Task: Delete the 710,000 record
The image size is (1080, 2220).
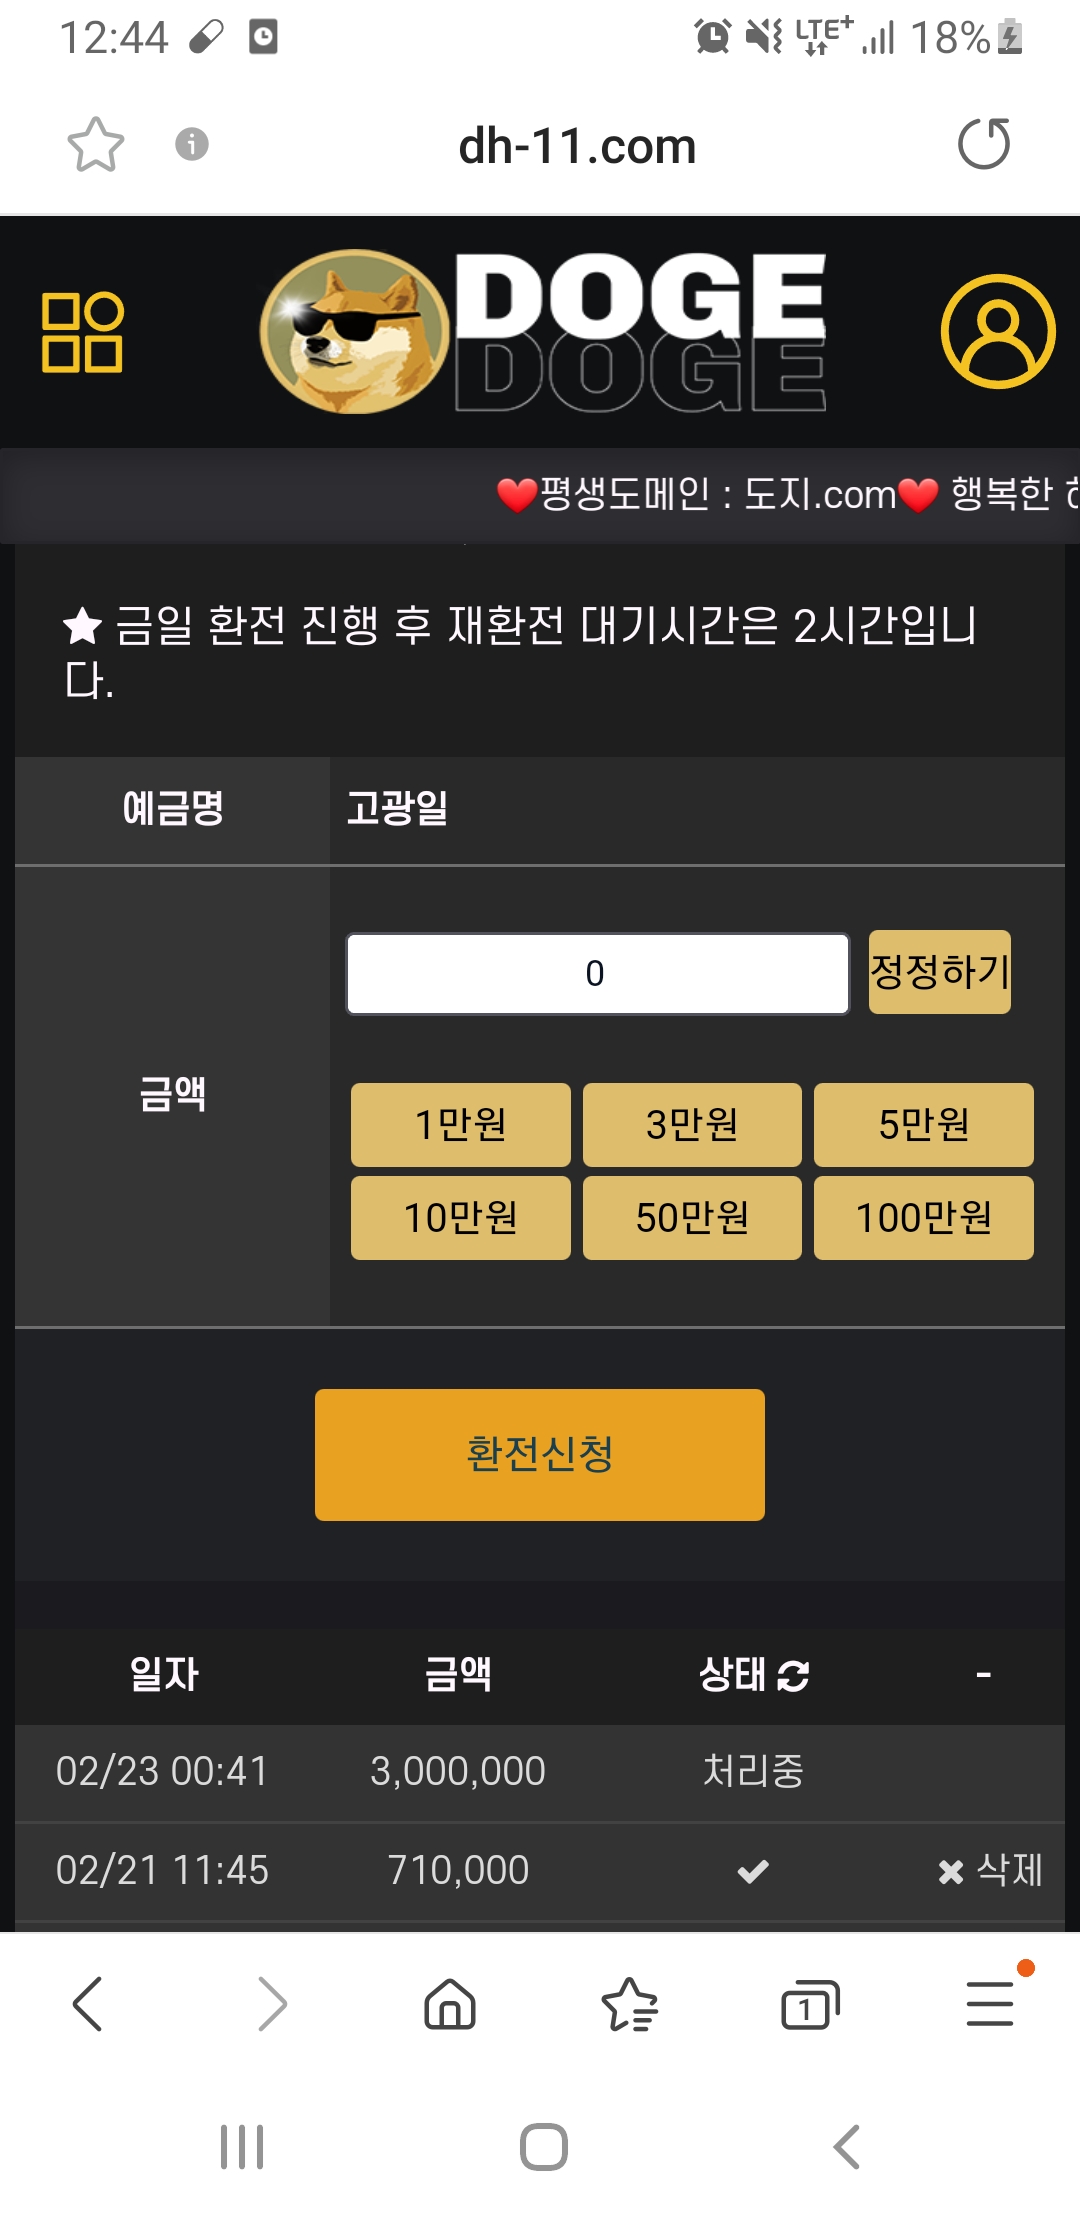Action: 990,1870
